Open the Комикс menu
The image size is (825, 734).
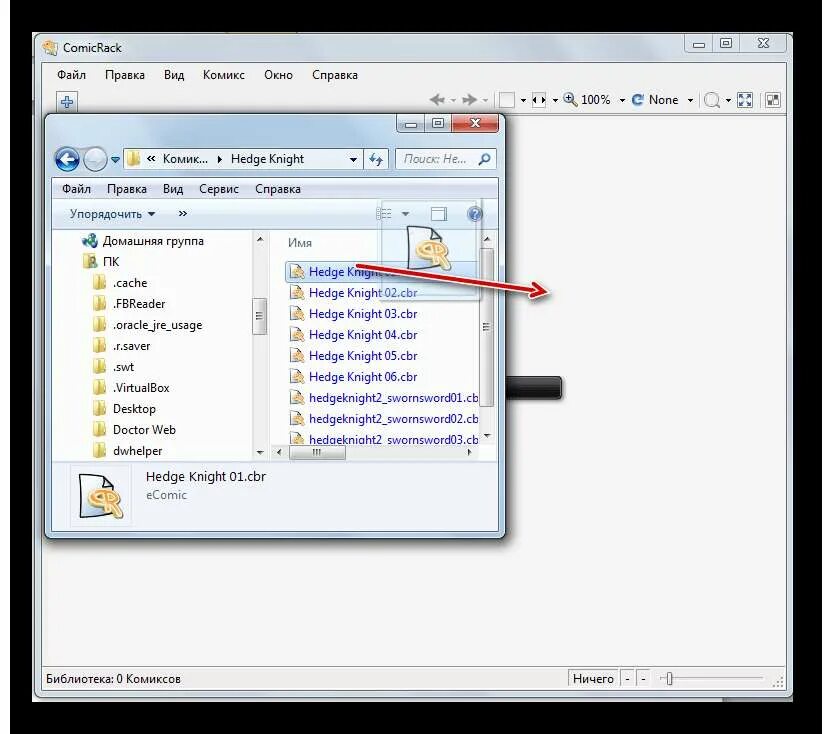(224, 75)
